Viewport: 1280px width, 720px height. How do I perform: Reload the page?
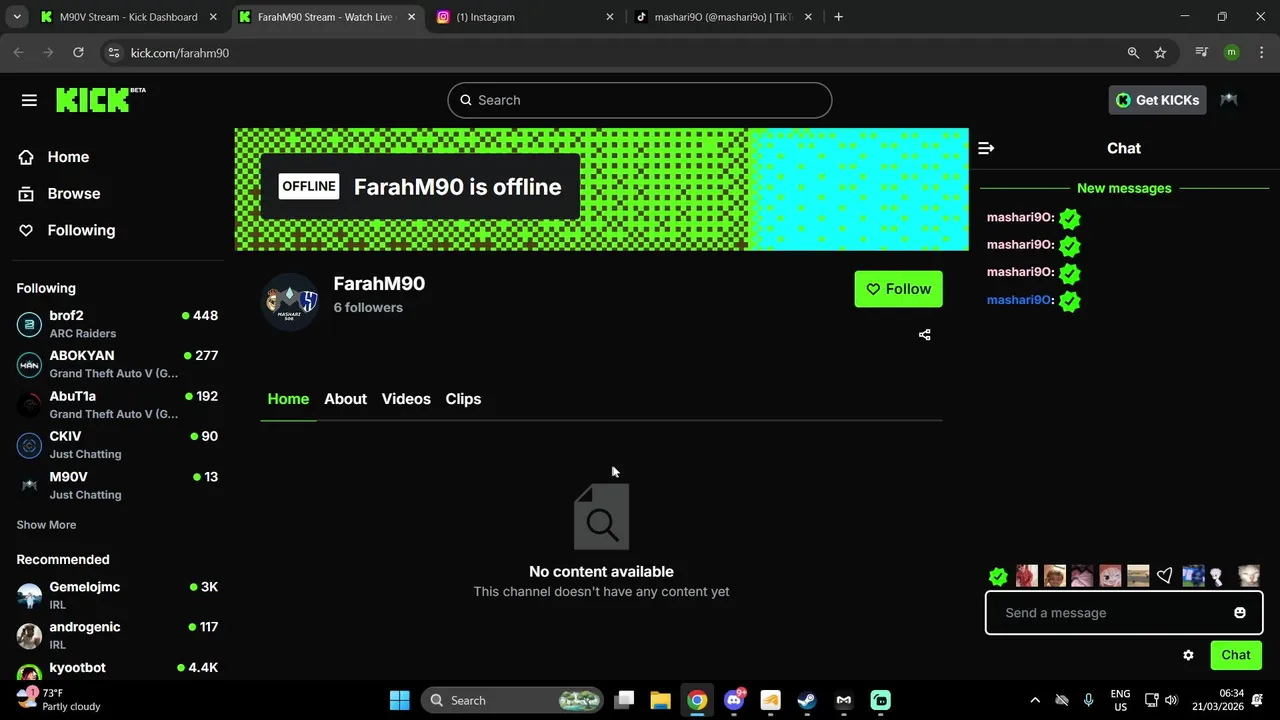78,53
